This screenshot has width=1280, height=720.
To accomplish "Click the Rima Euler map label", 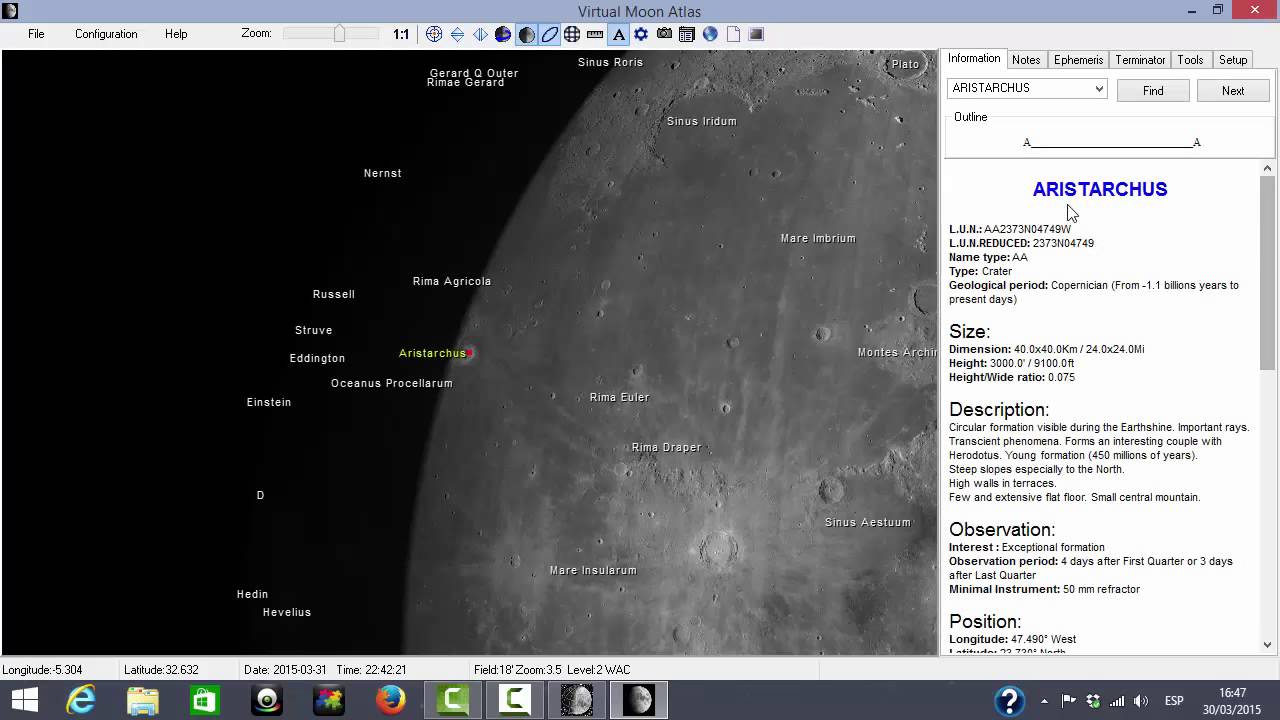I will coord(619,397).
